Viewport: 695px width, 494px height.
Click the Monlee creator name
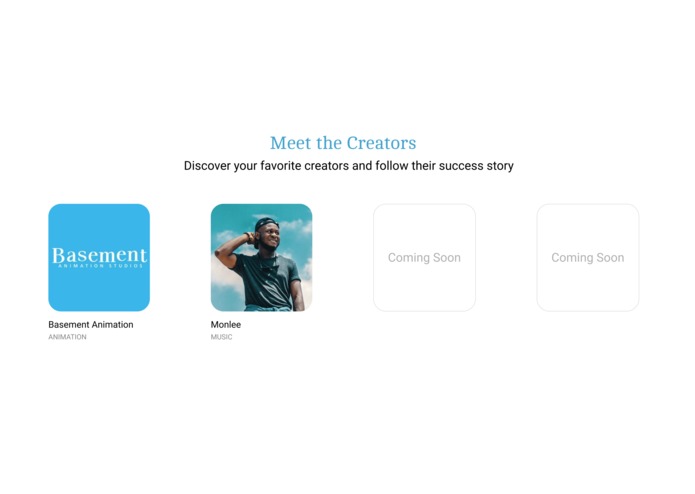[226, 324]
